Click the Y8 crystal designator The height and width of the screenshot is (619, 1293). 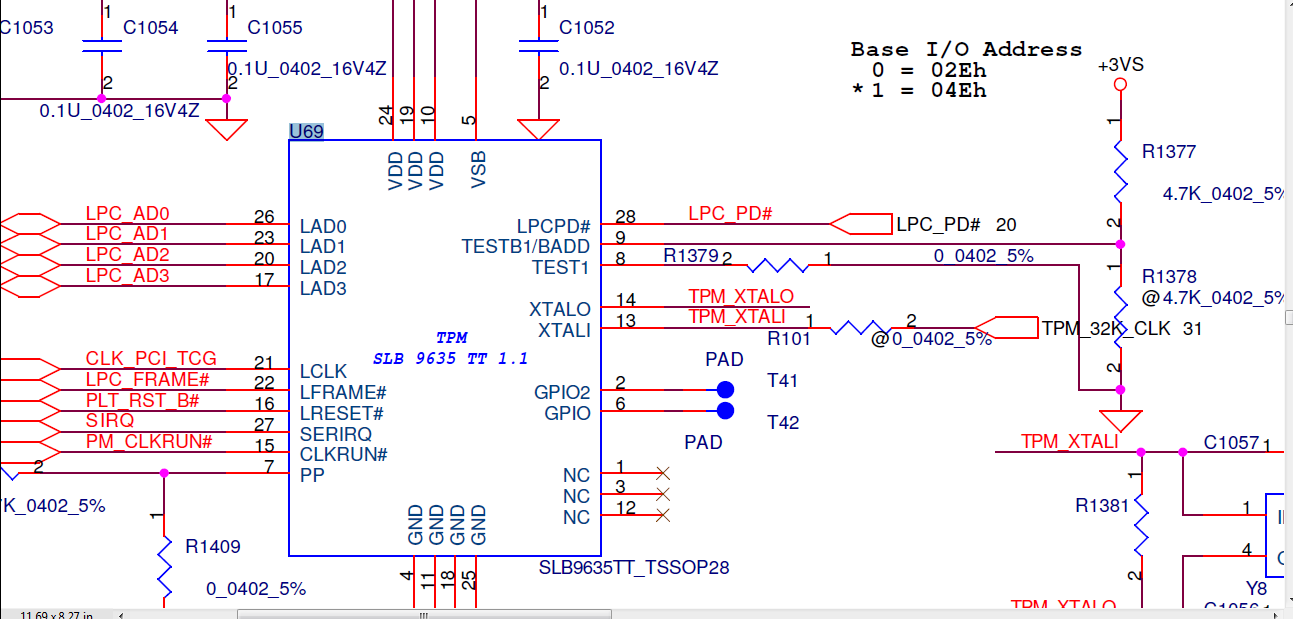tap(1256, 588)
